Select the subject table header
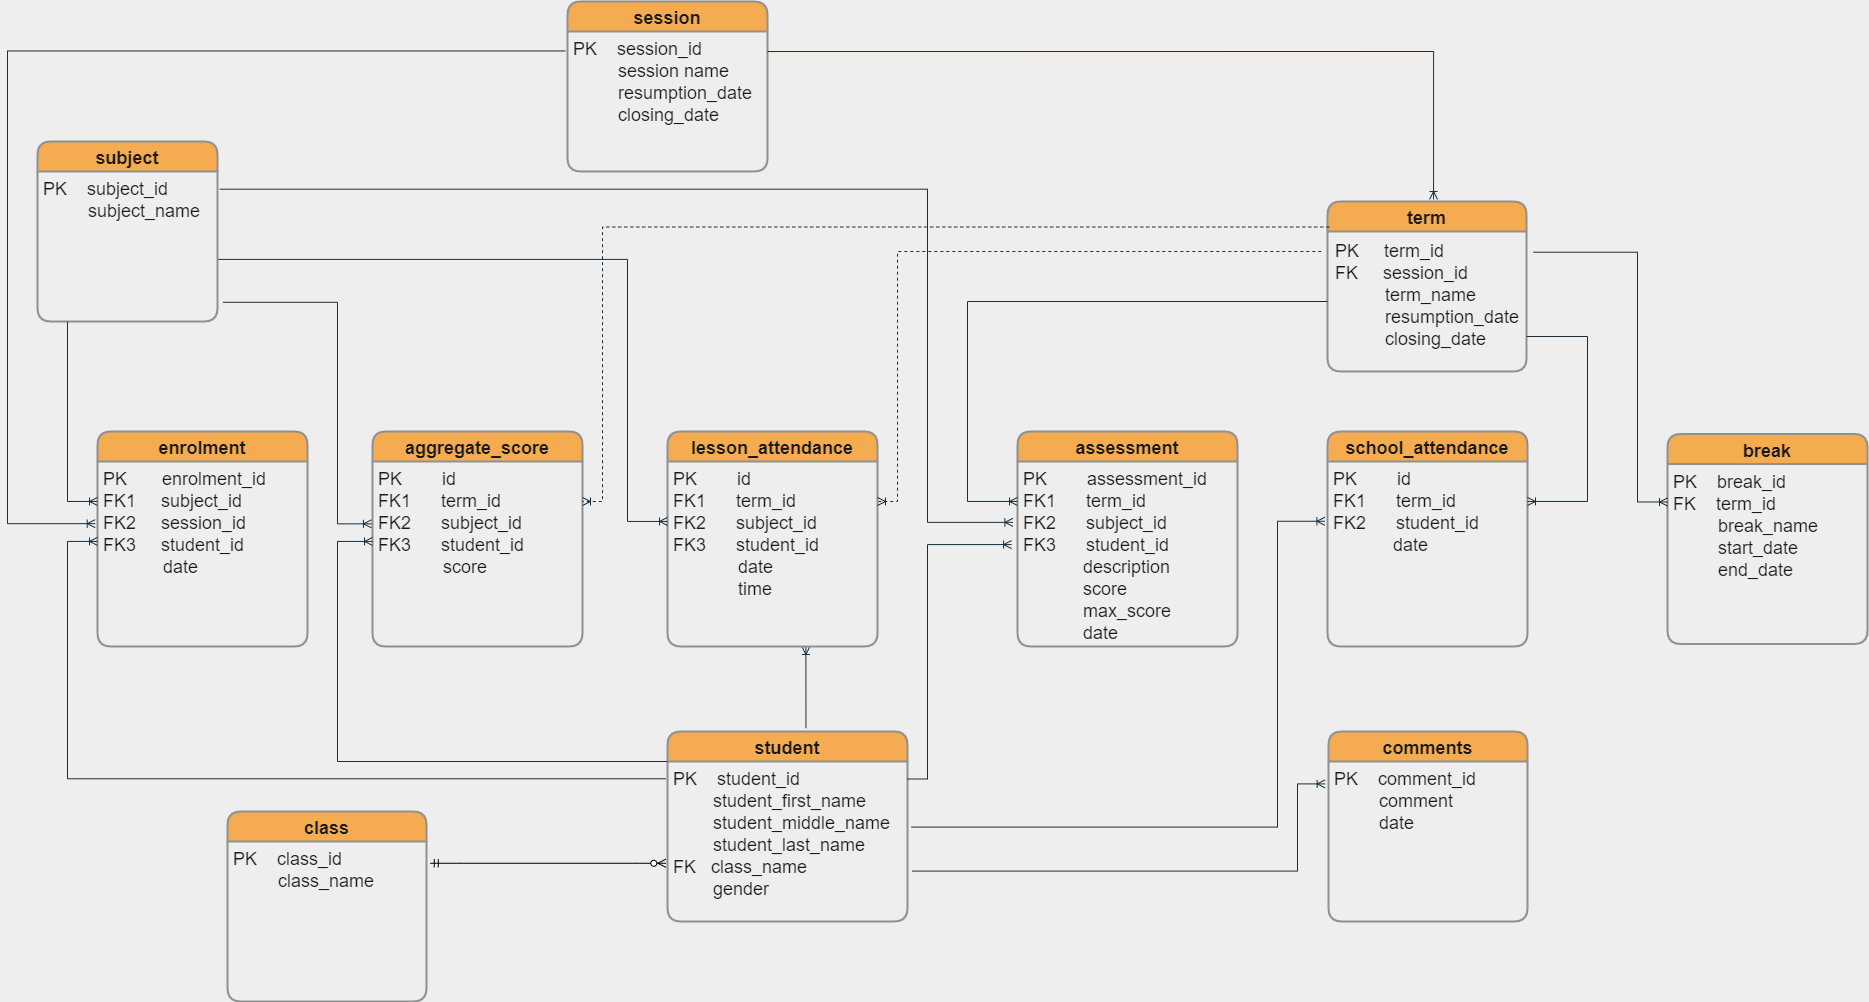Screen dimensions: 1869x1002 (127, 158)
